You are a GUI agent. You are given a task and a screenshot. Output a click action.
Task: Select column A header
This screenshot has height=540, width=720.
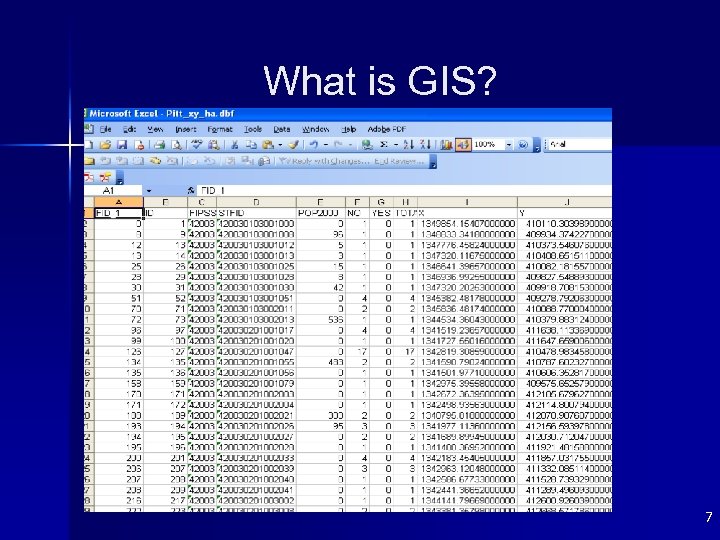pyautogui.click(x=119, y=202)
